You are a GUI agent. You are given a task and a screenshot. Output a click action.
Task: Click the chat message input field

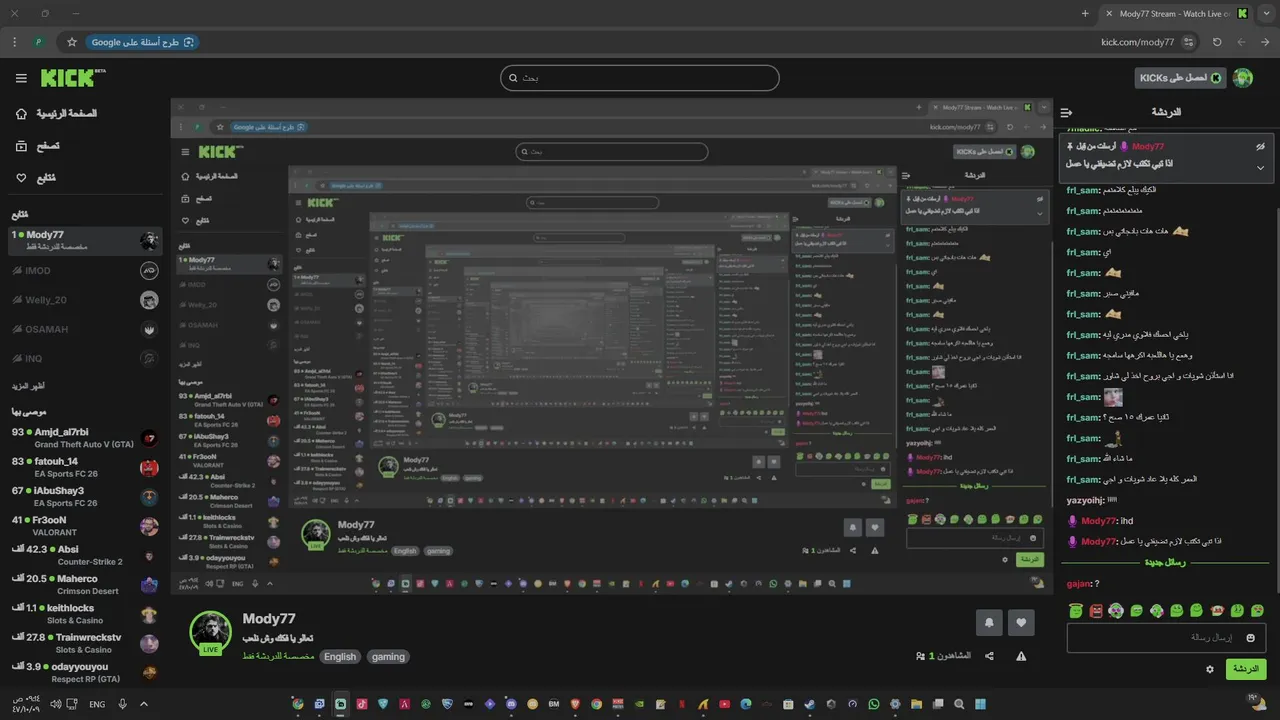[1167, 638]
